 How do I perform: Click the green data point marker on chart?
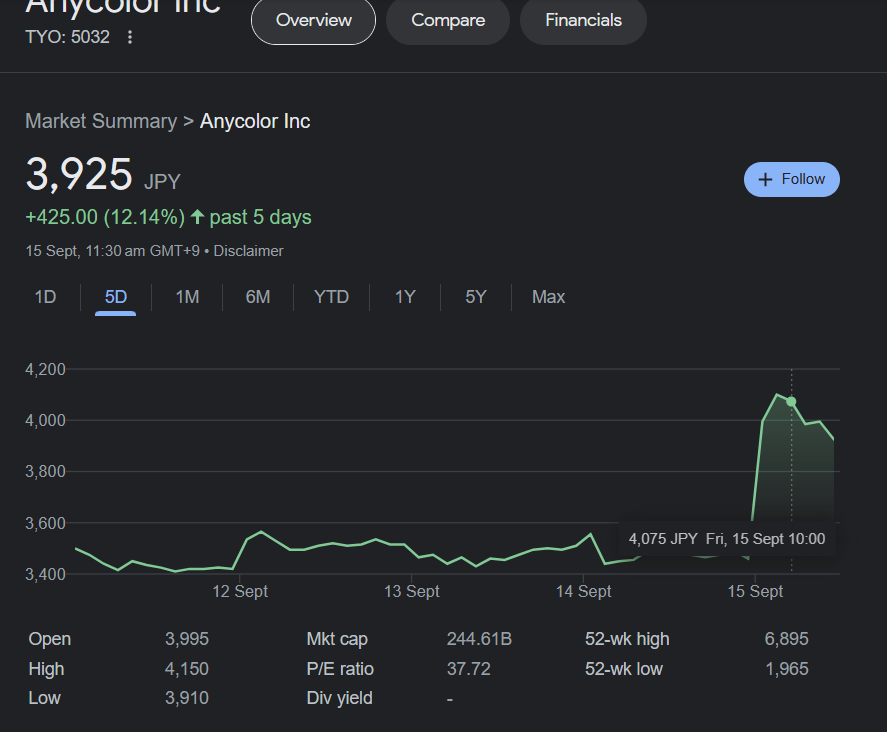pos(791,402)
